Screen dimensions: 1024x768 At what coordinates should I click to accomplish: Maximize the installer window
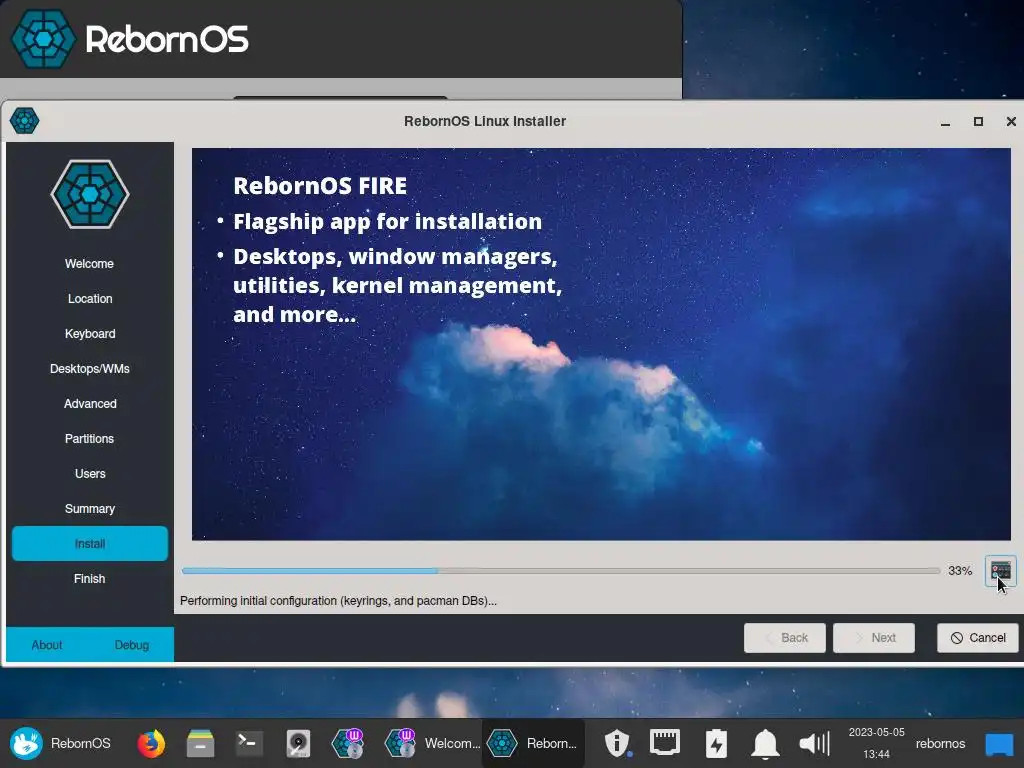click(978, 121)
